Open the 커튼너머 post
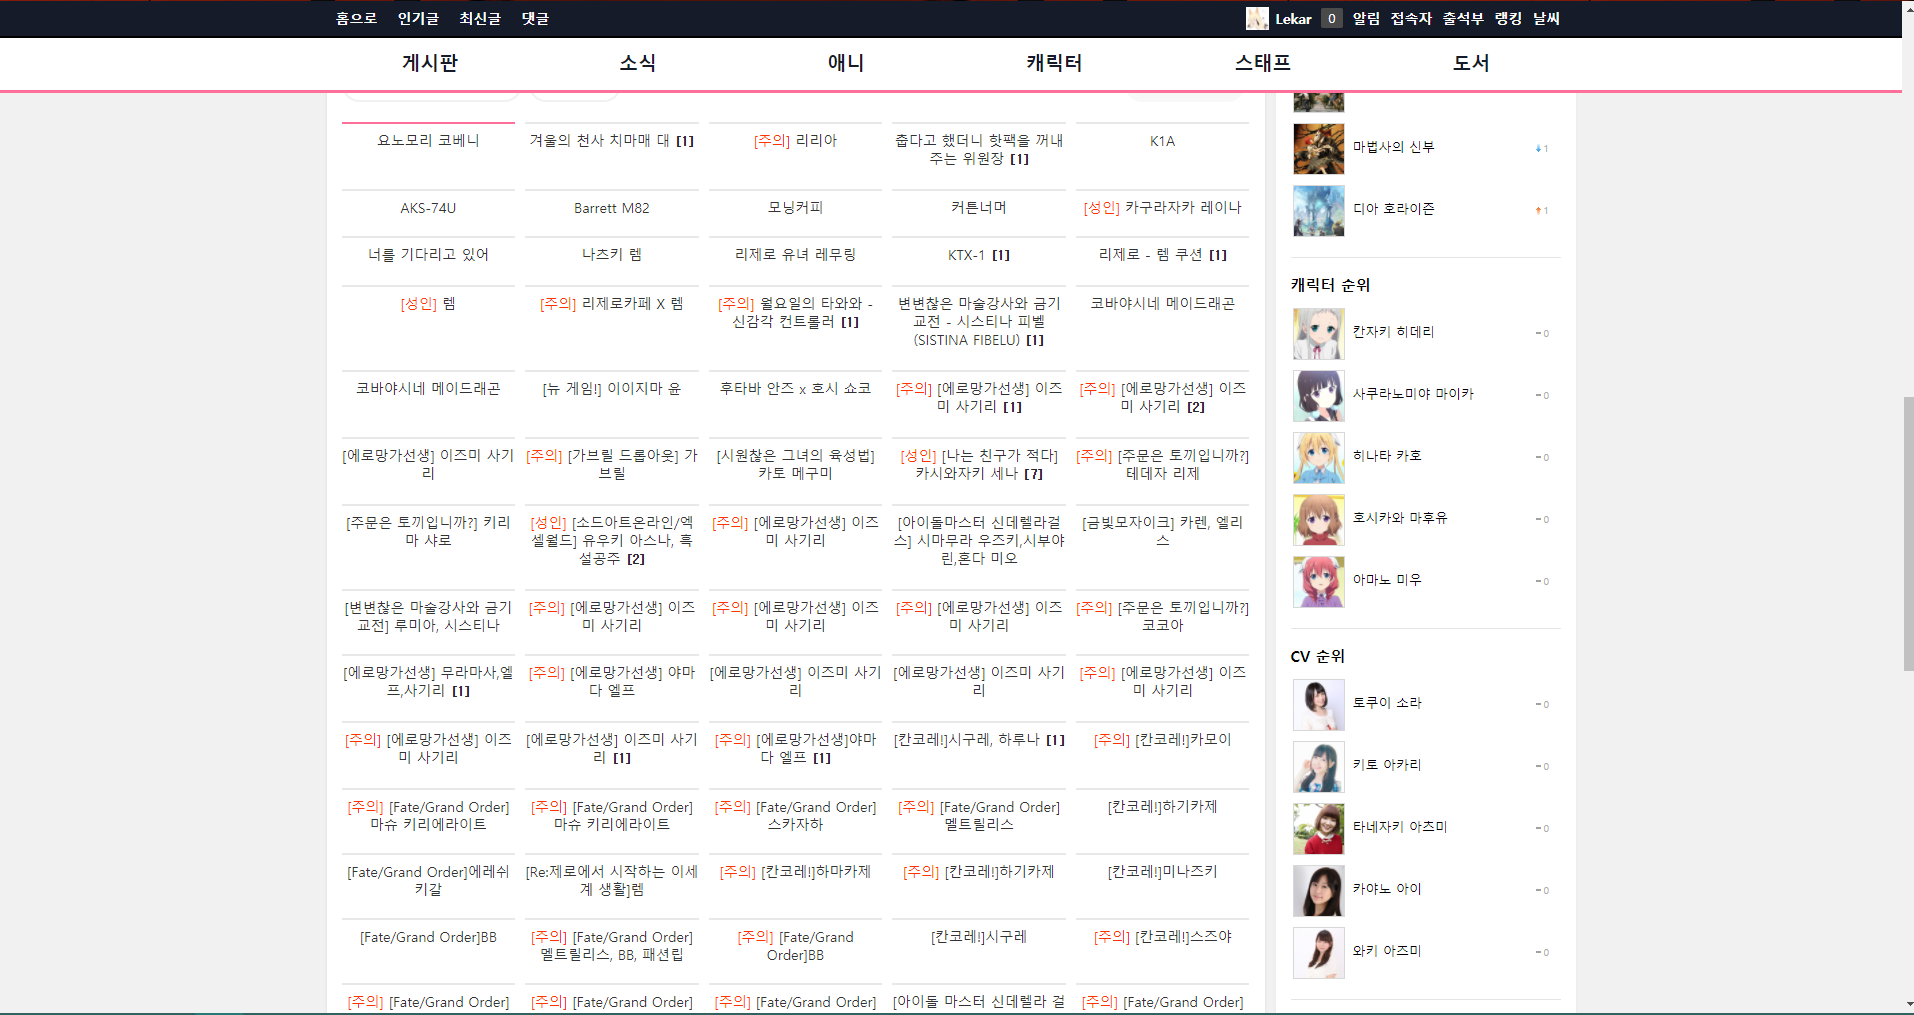 click(978, 208)
